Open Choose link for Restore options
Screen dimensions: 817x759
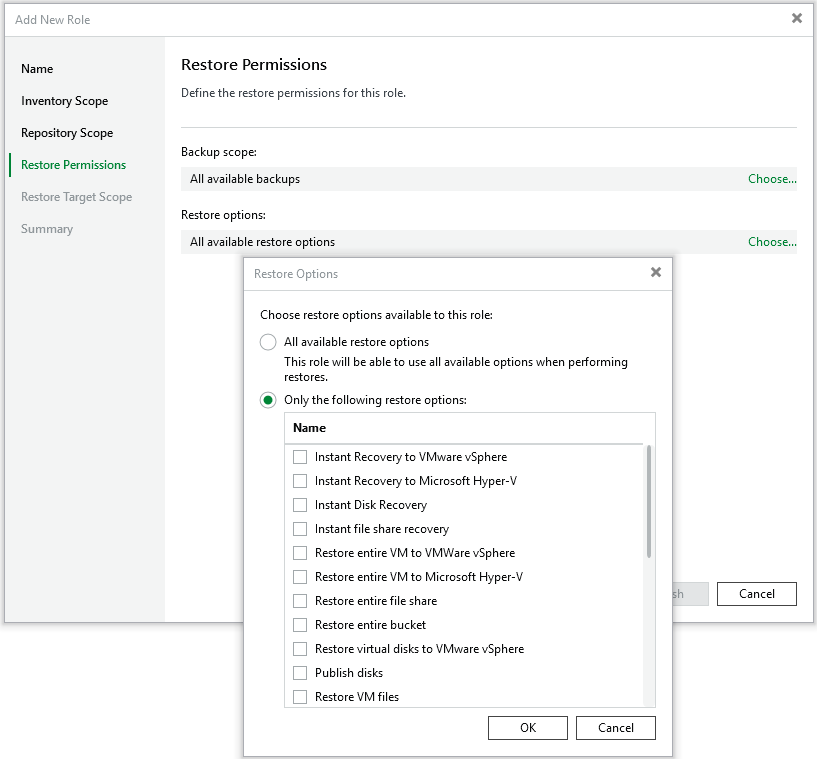(772, 242)
